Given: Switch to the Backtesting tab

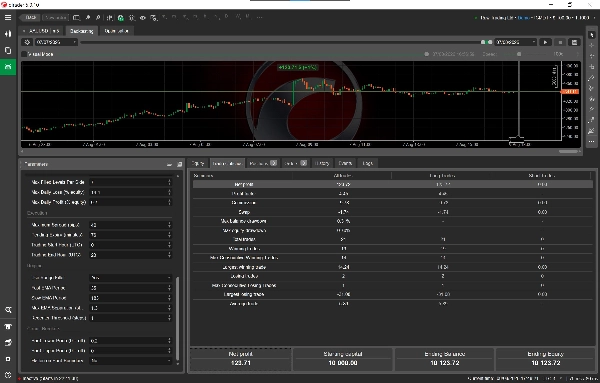Looking at the screenshot, I should (x=82, y=31).
